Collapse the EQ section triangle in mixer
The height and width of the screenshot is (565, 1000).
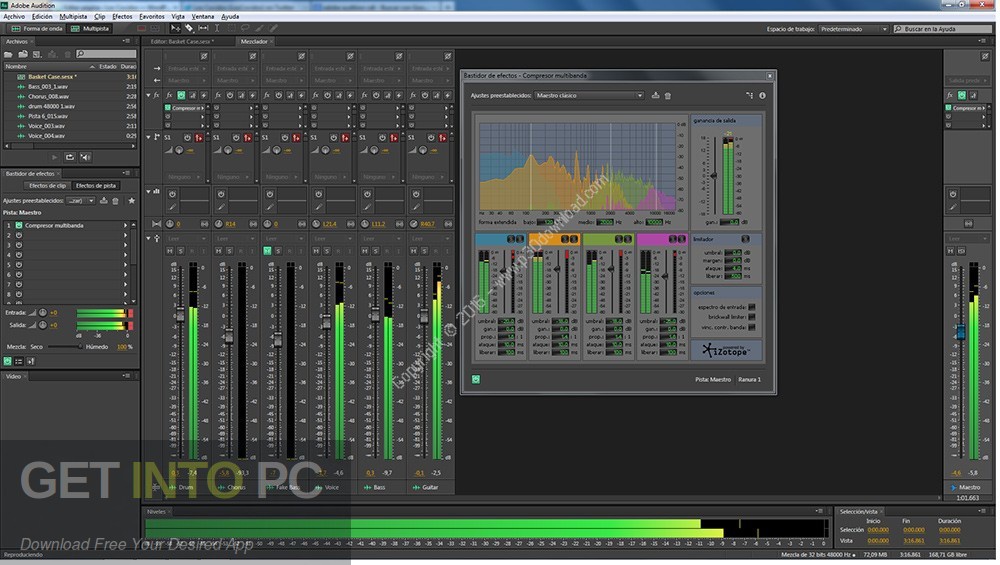[x=149, y=191]
